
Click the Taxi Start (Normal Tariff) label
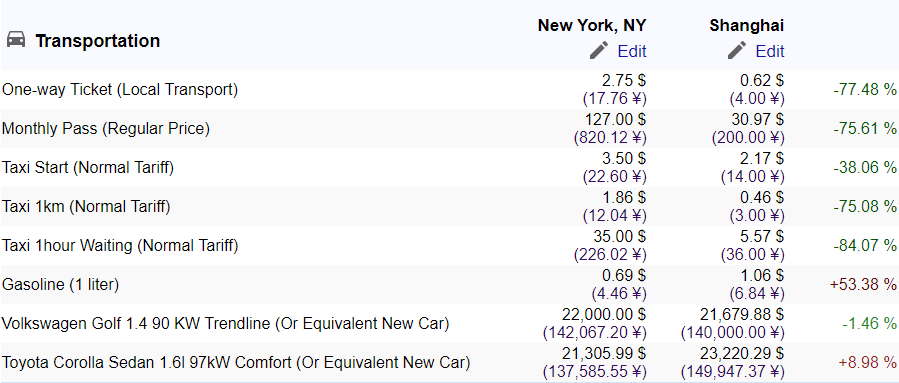(88, 167)
